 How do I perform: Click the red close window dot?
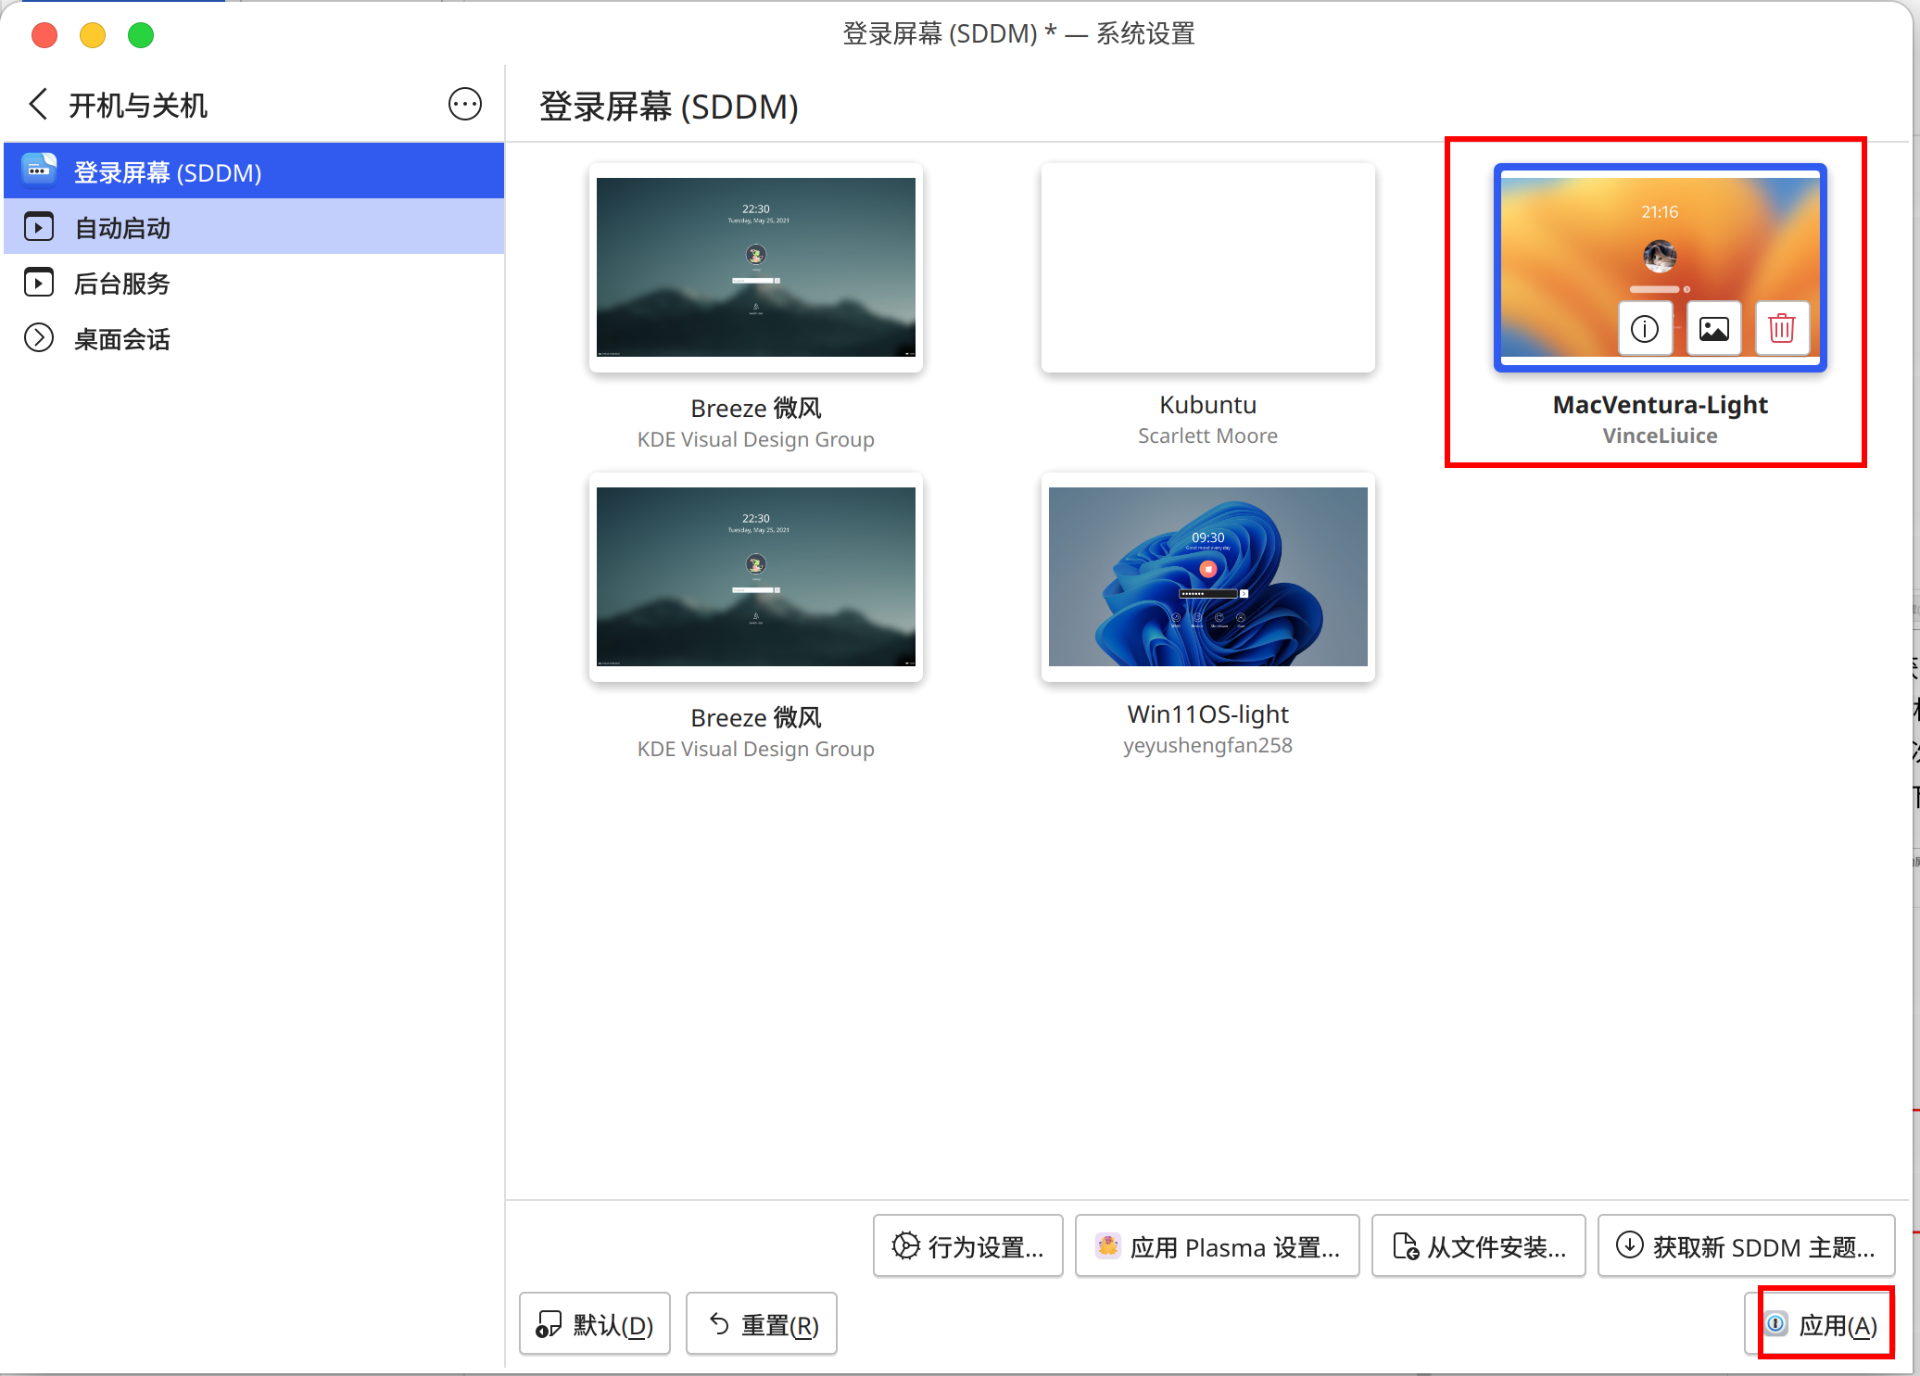click(44, 35)
